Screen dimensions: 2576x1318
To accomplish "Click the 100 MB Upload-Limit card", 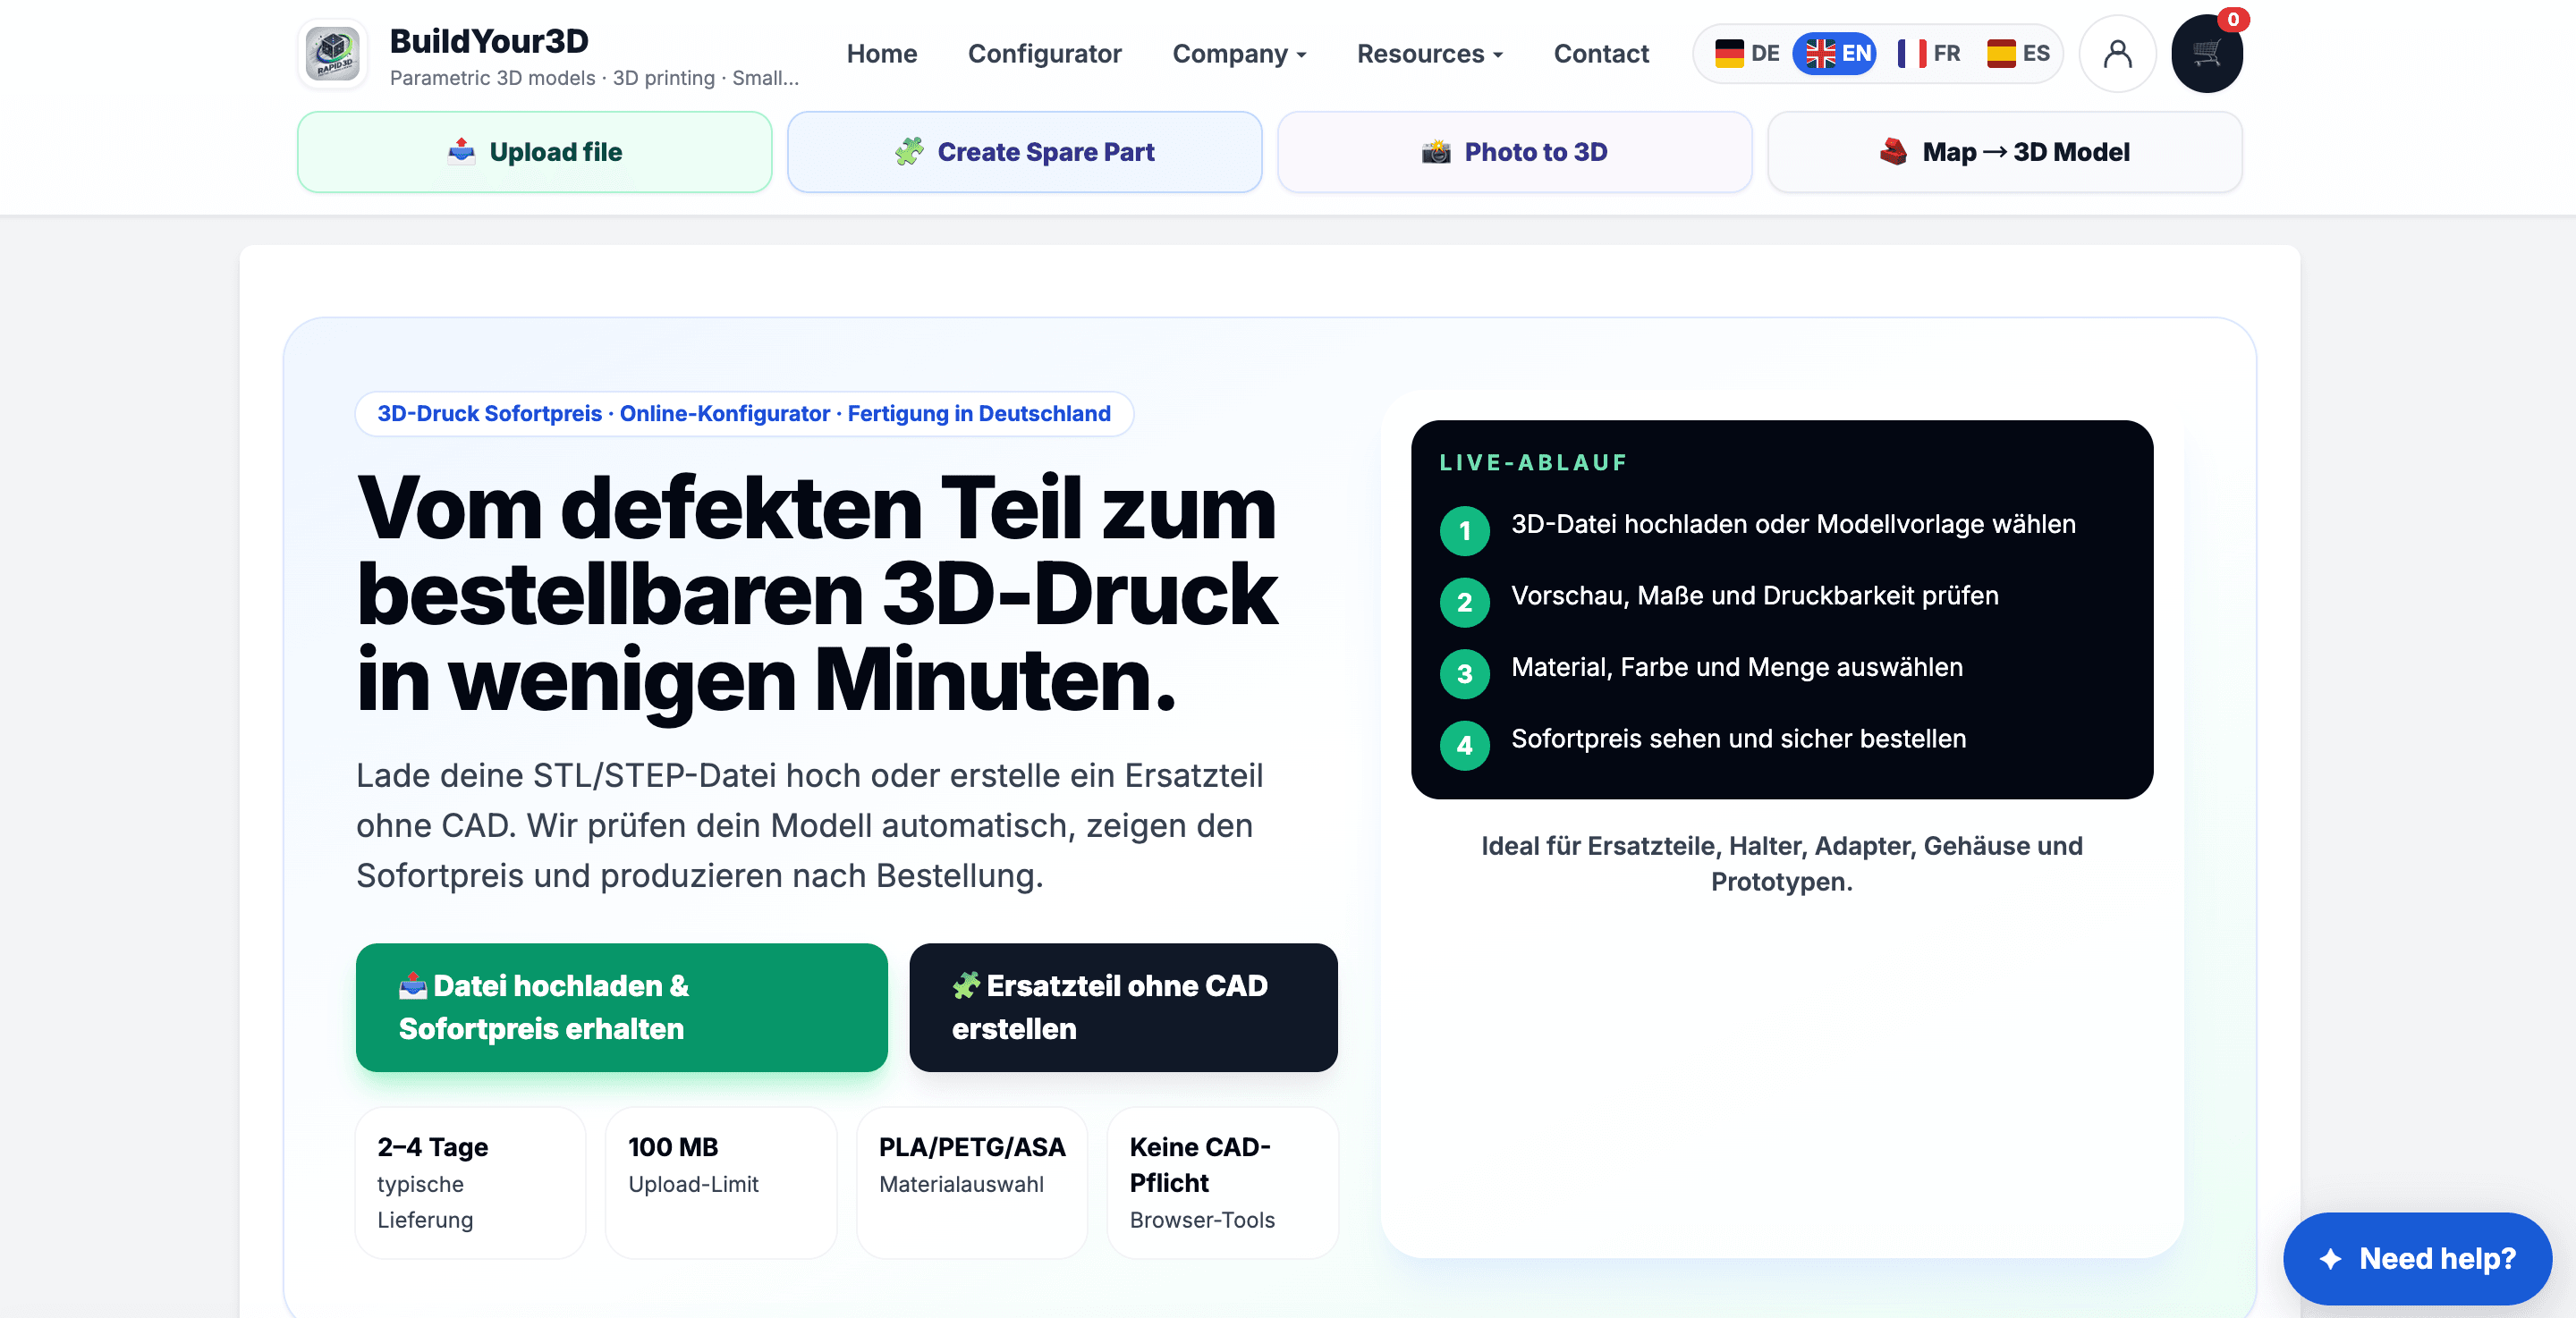I will pyautogui.click(x=720, y=1182).
